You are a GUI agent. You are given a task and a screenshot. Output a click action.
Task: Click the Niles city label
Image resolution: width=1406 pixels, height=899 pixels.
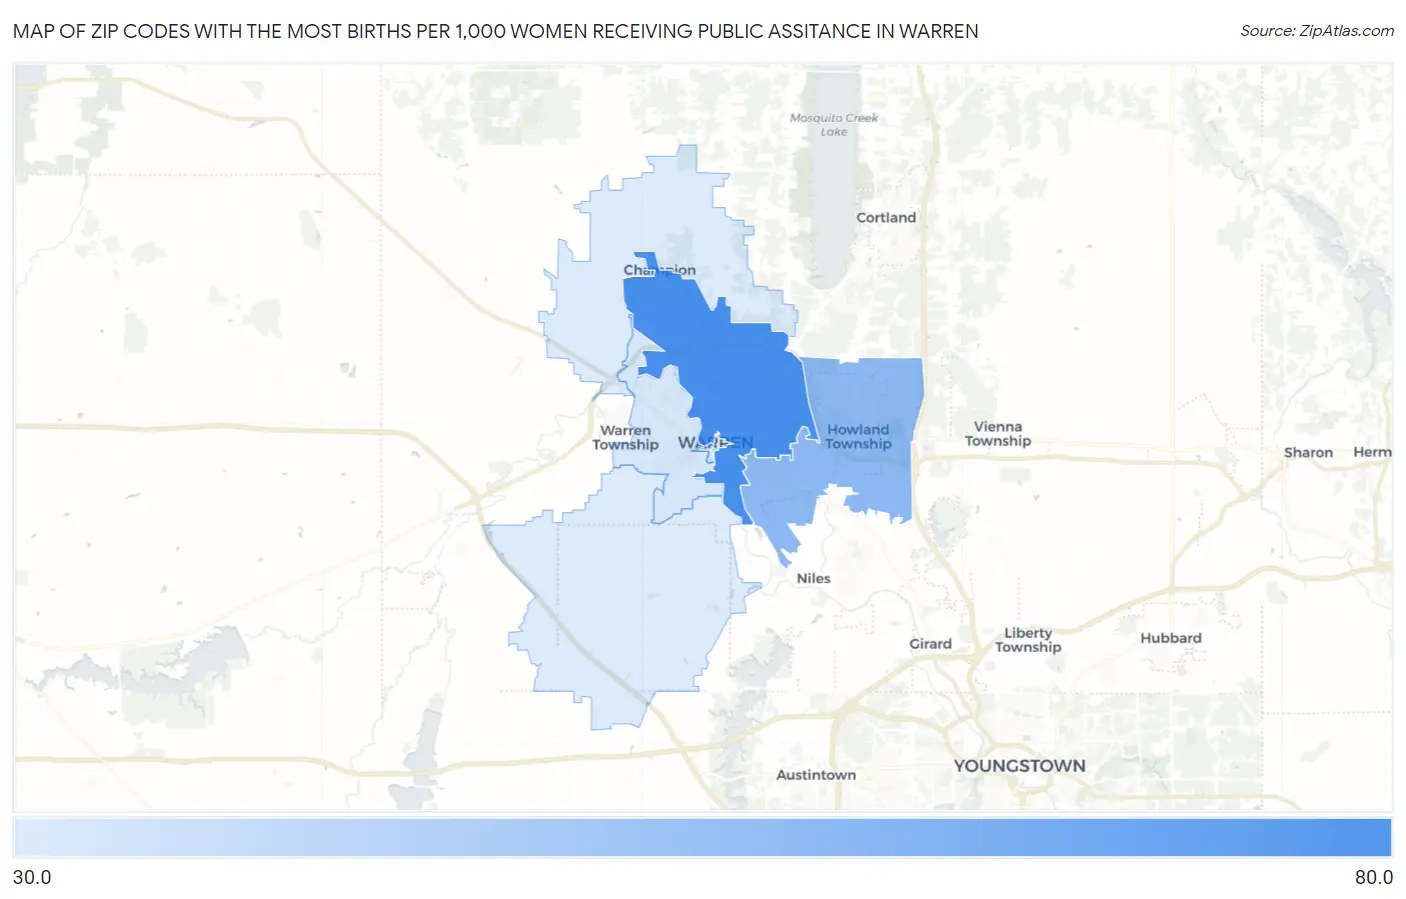tap(814, 578)
